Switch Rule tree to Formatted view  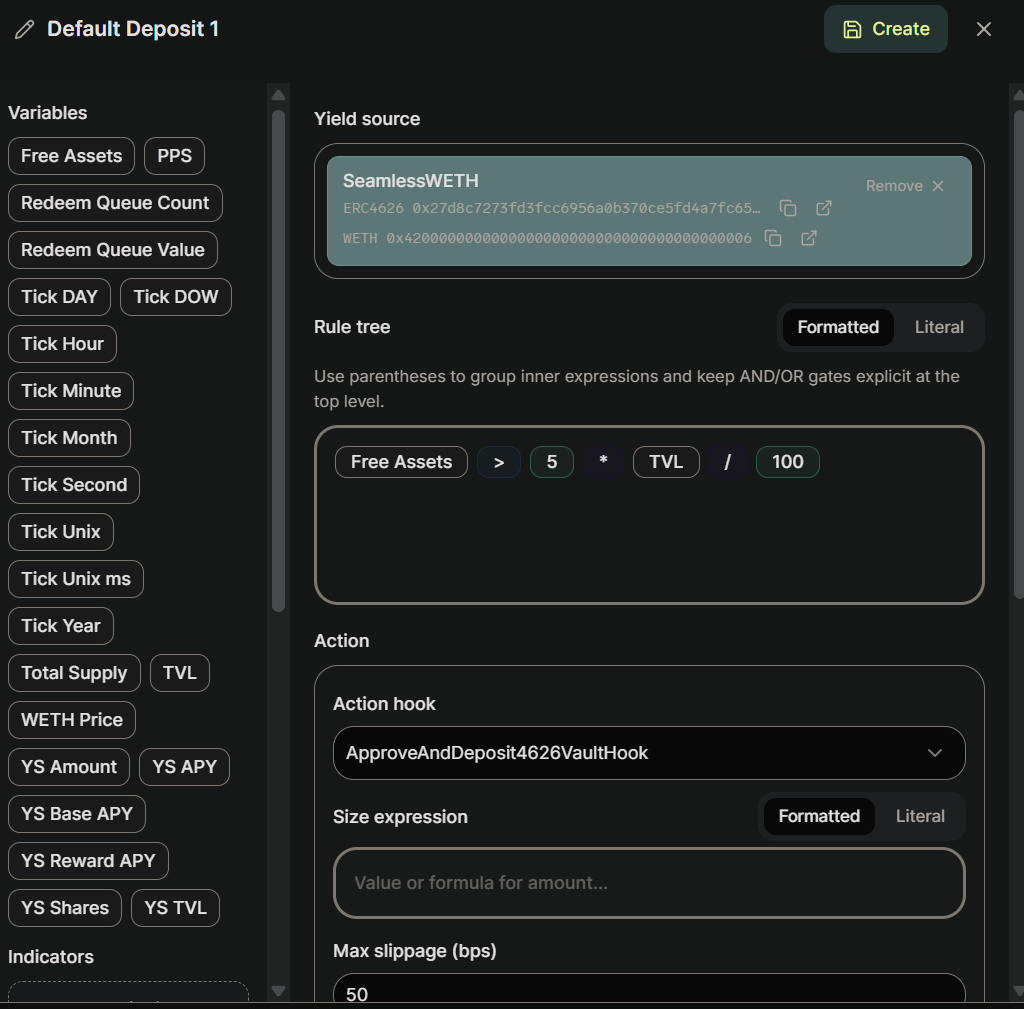838,327
